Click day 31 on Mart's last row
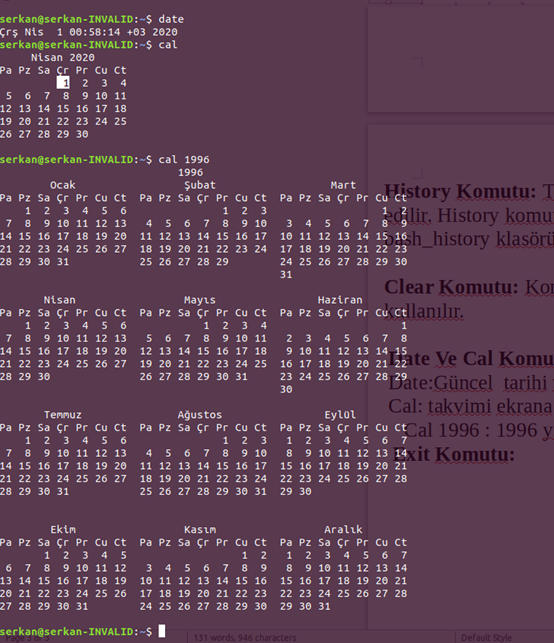The width and height of the screenshot is (554, 643). (x=286, y=274)
